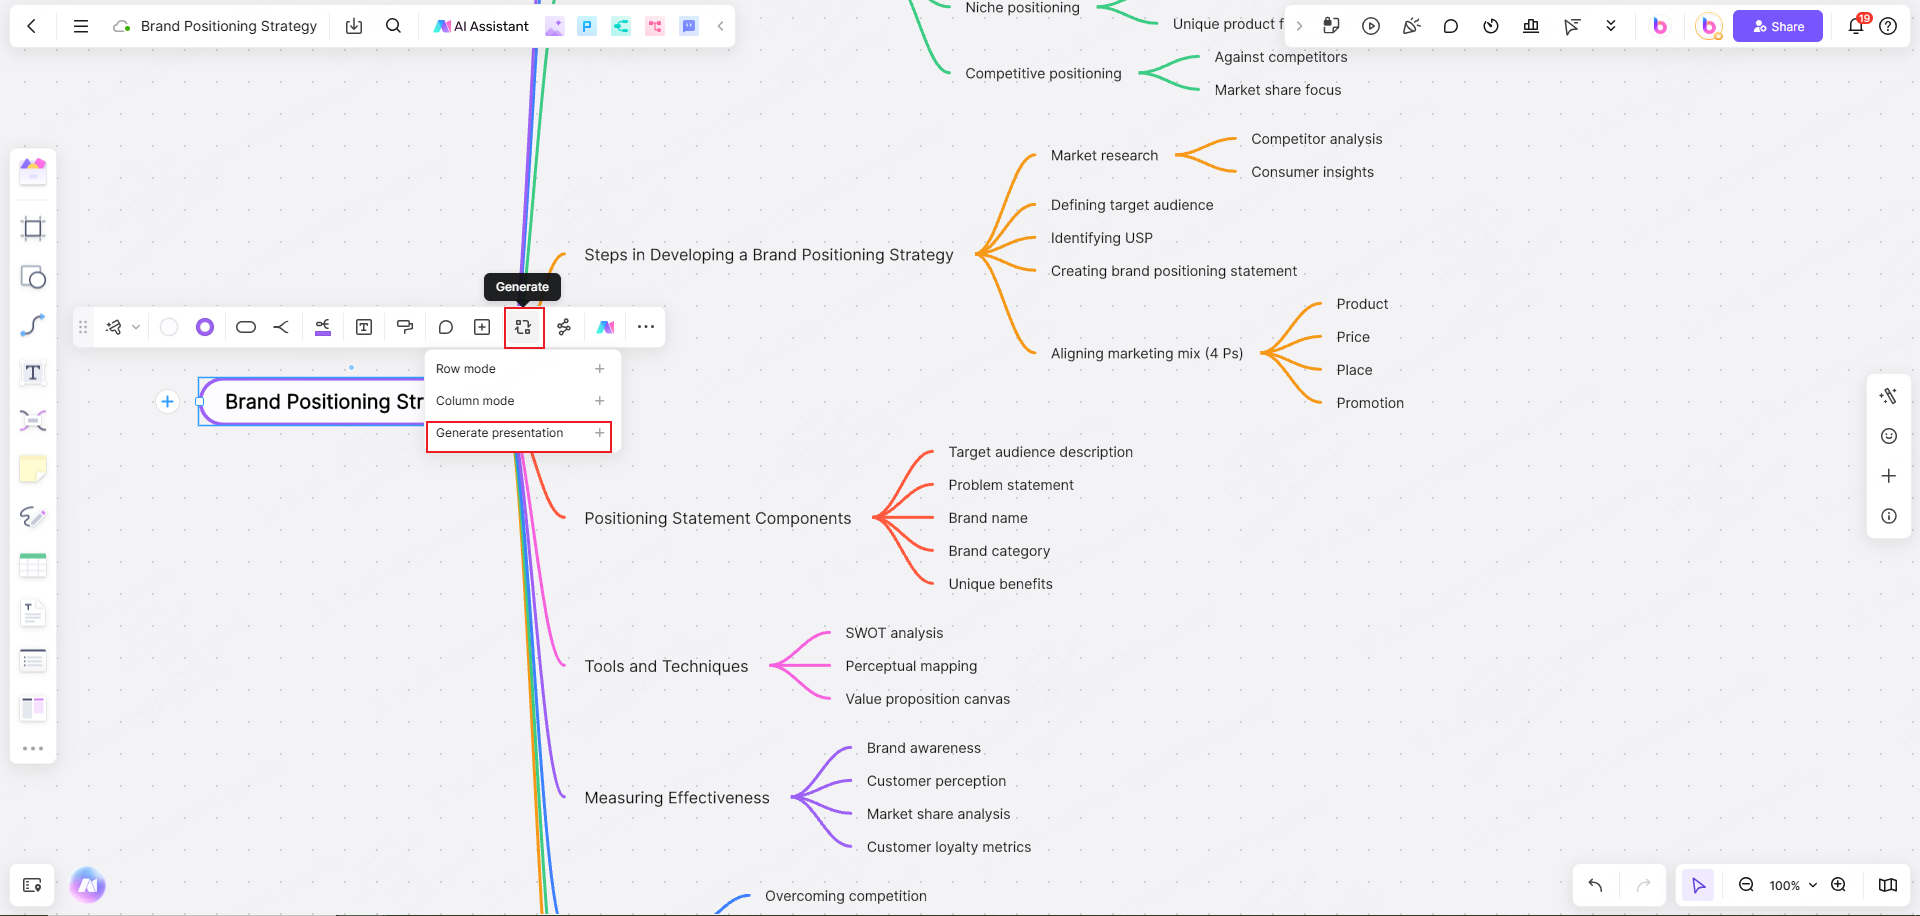Select the Text tool in left sidebar
Screen dimensions: 1920x916
33,372
